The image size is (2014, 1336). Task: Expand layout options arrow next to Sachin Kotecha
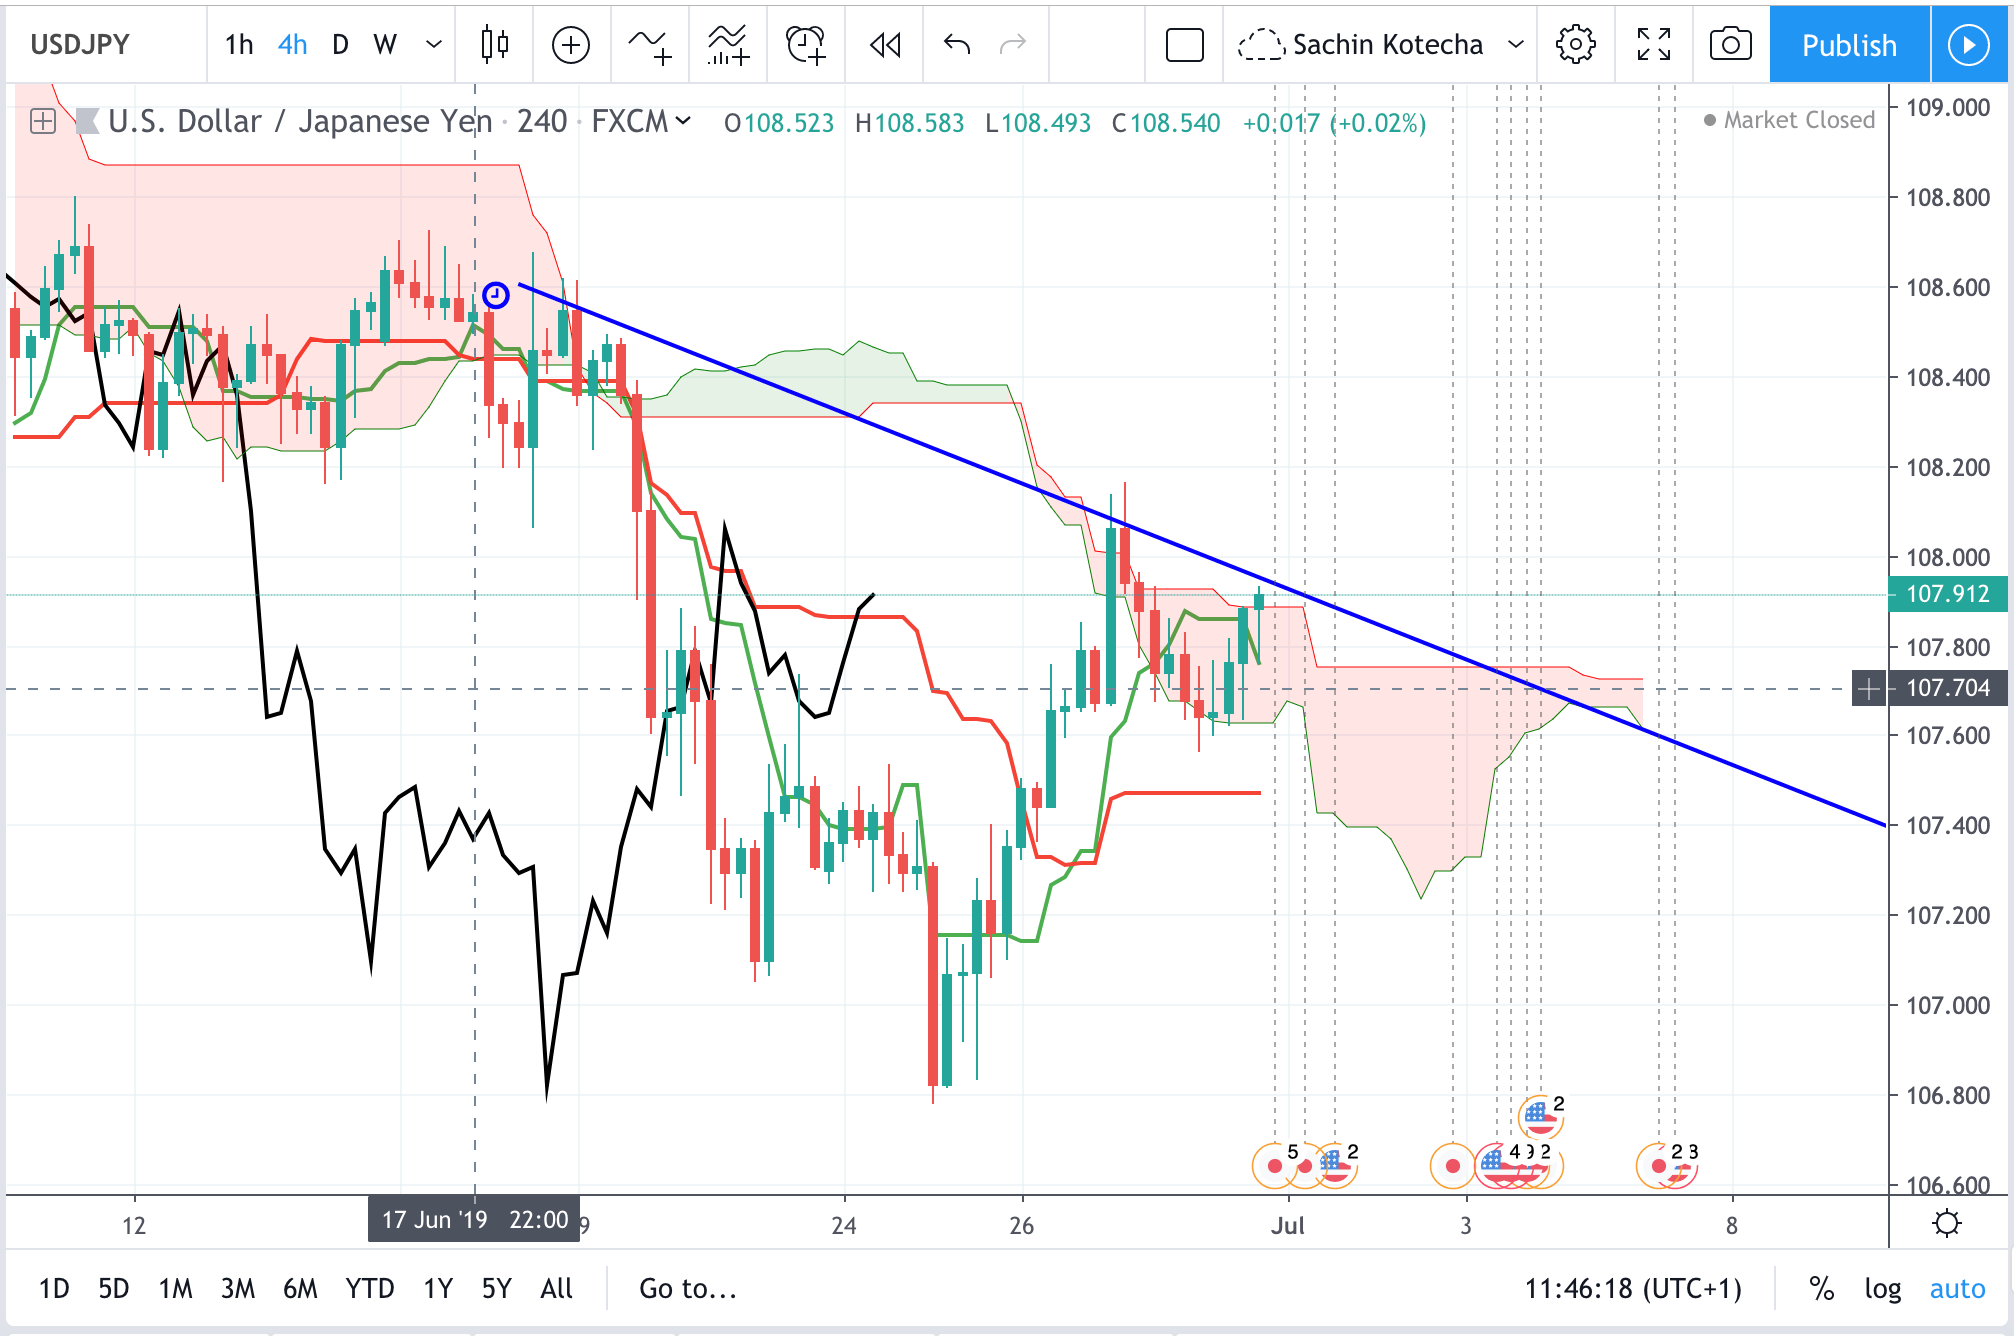click(x=1516, y=44)
